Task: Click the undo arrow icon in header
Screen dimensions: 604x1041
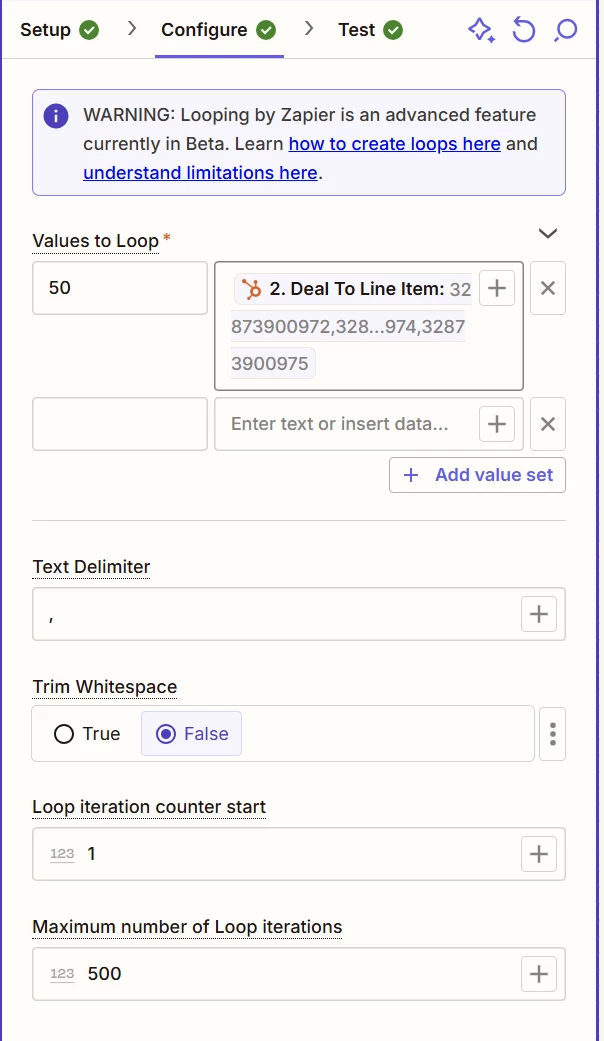Action: coord(524,30)
